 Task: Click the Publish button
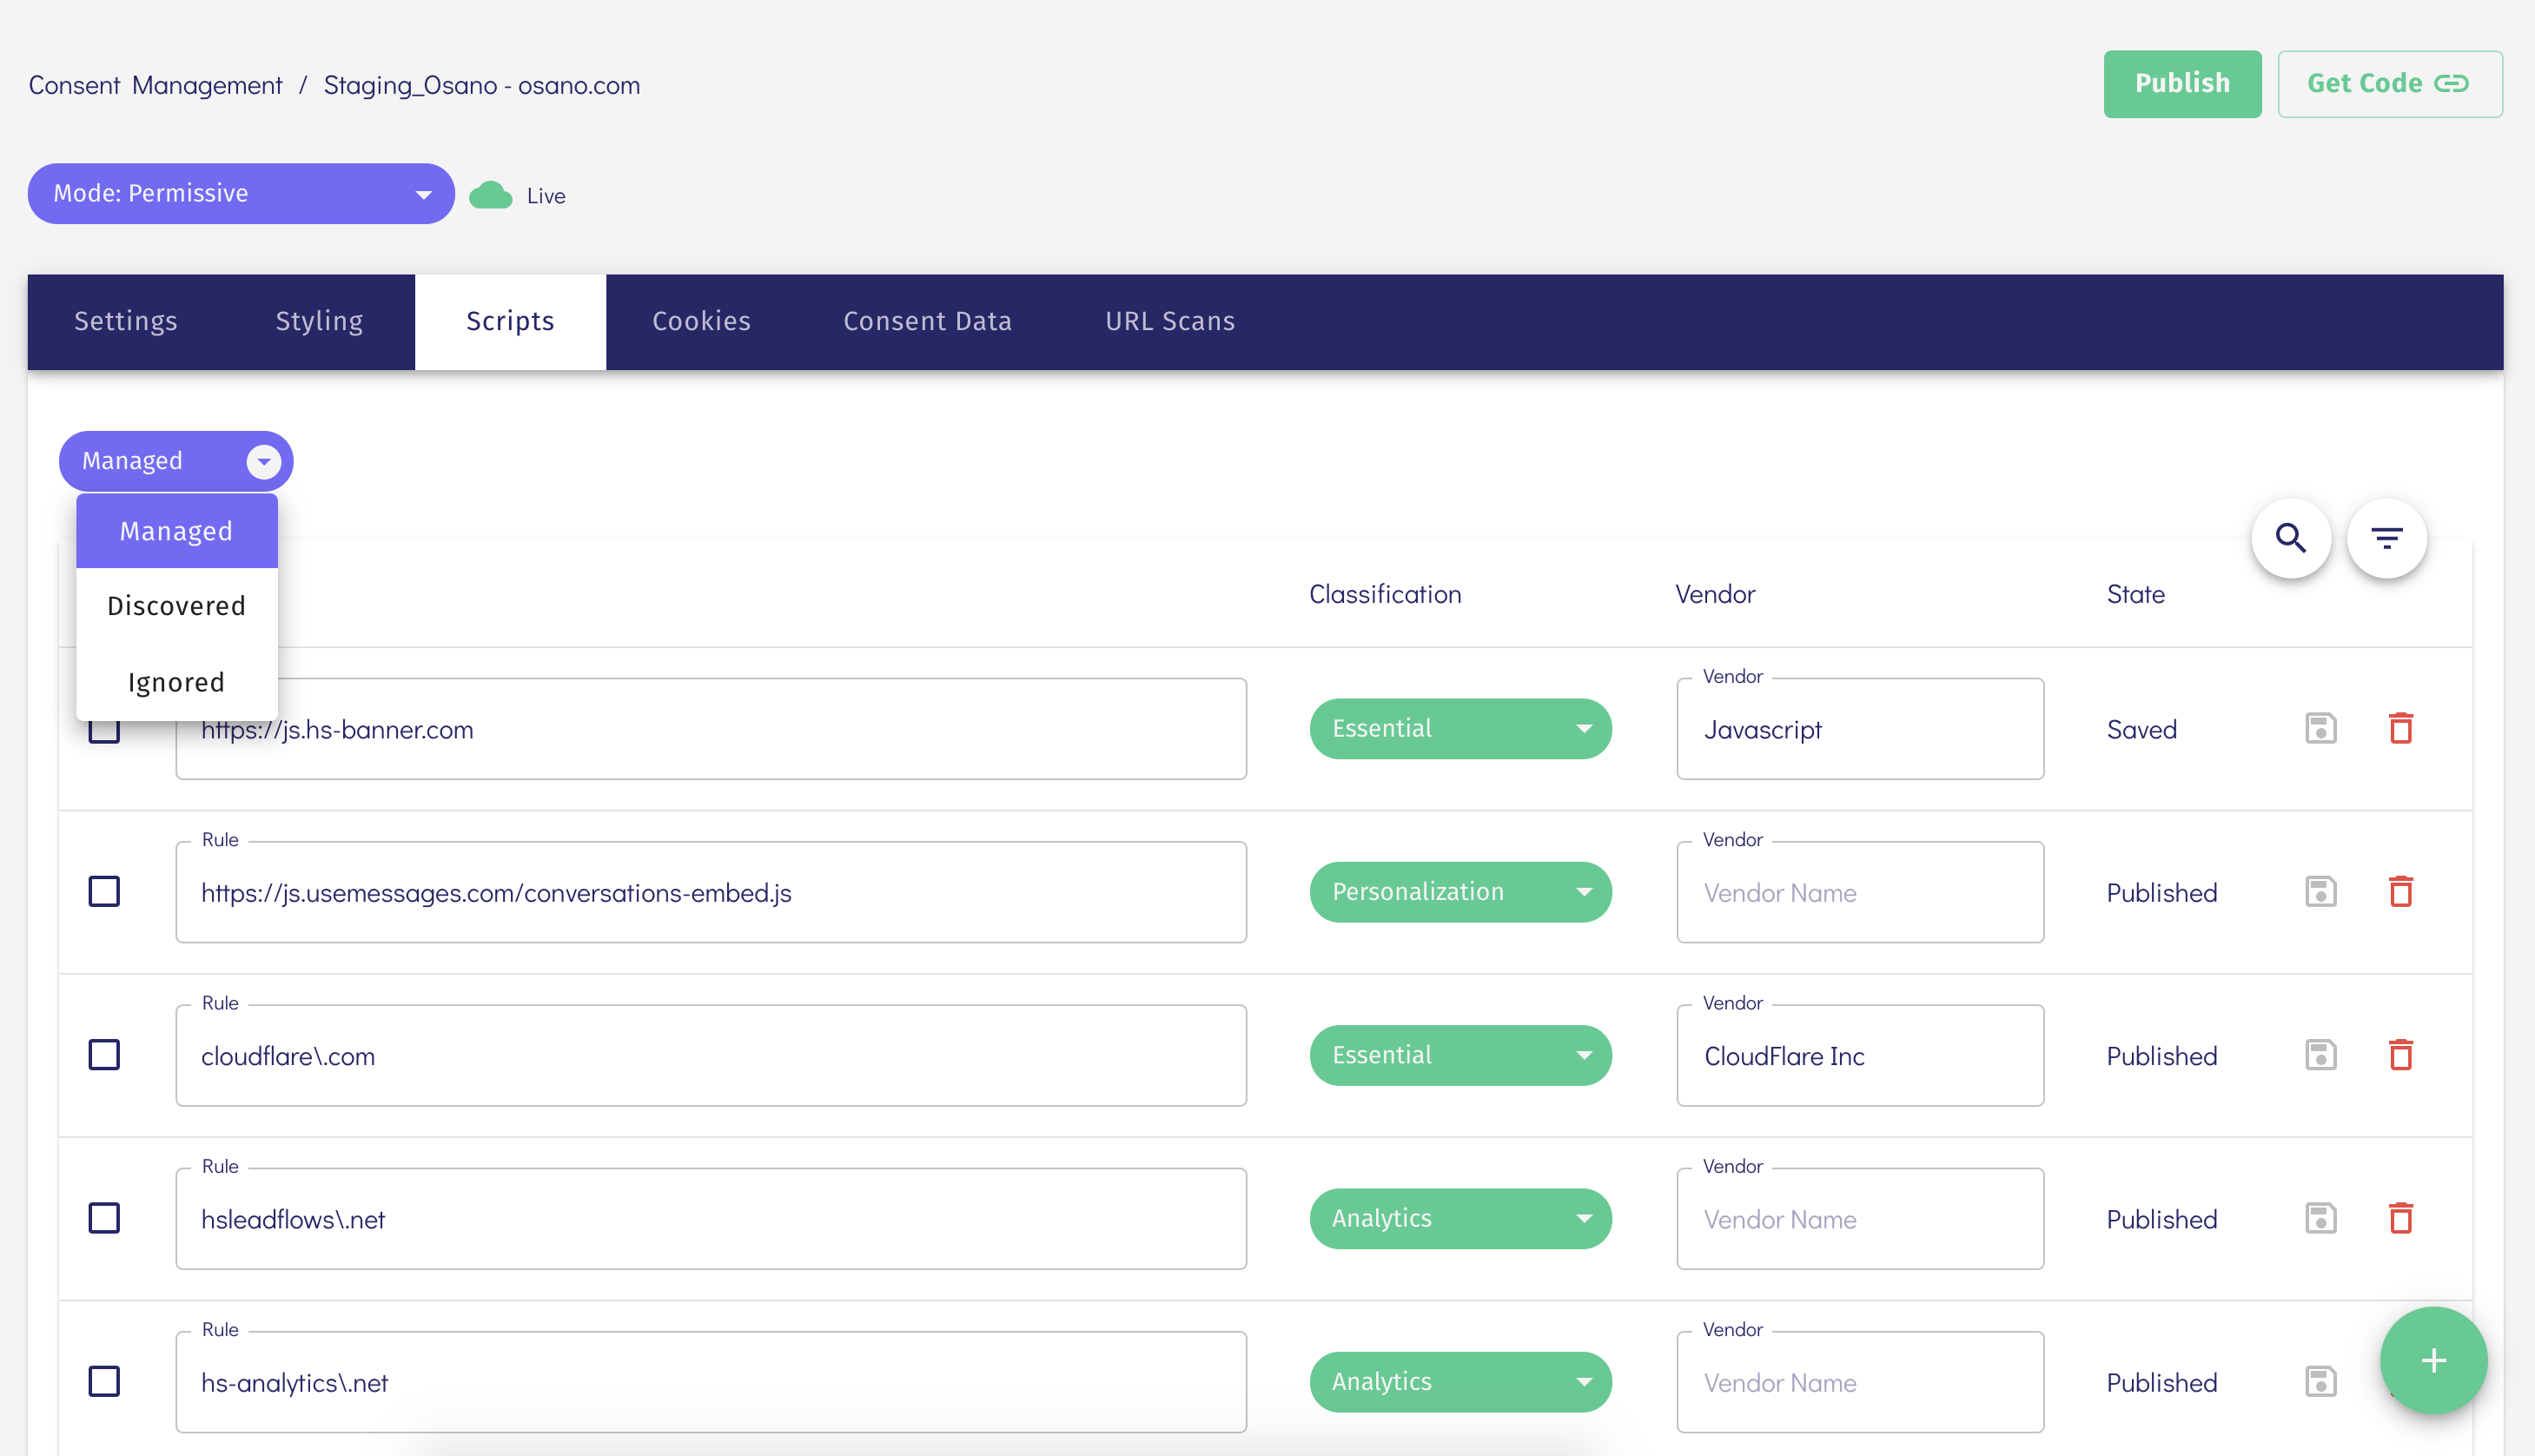2182,83
